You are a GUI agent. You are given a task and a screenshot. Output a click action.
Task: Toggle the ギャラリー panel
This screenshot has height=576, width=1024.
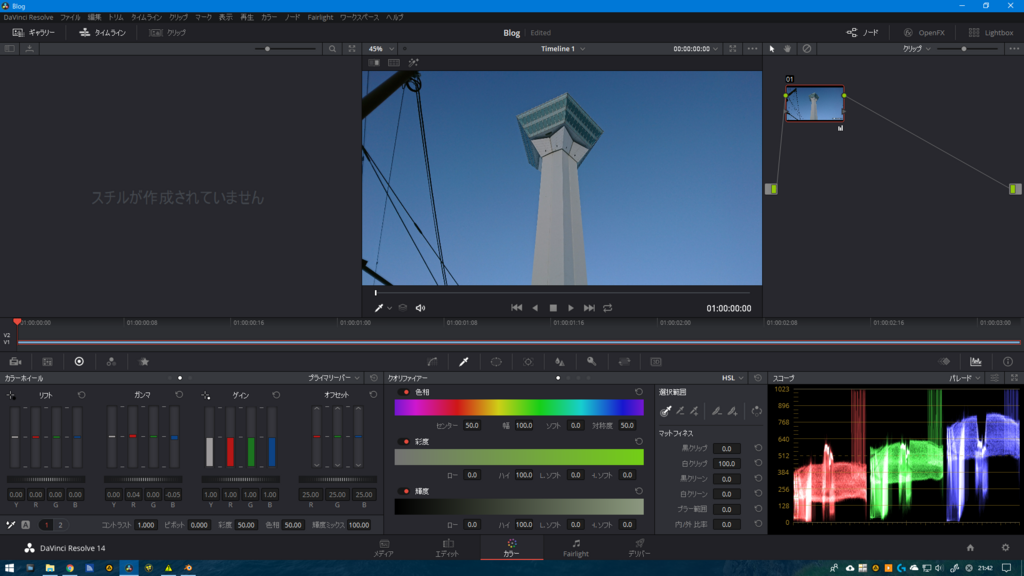(33, 33)
